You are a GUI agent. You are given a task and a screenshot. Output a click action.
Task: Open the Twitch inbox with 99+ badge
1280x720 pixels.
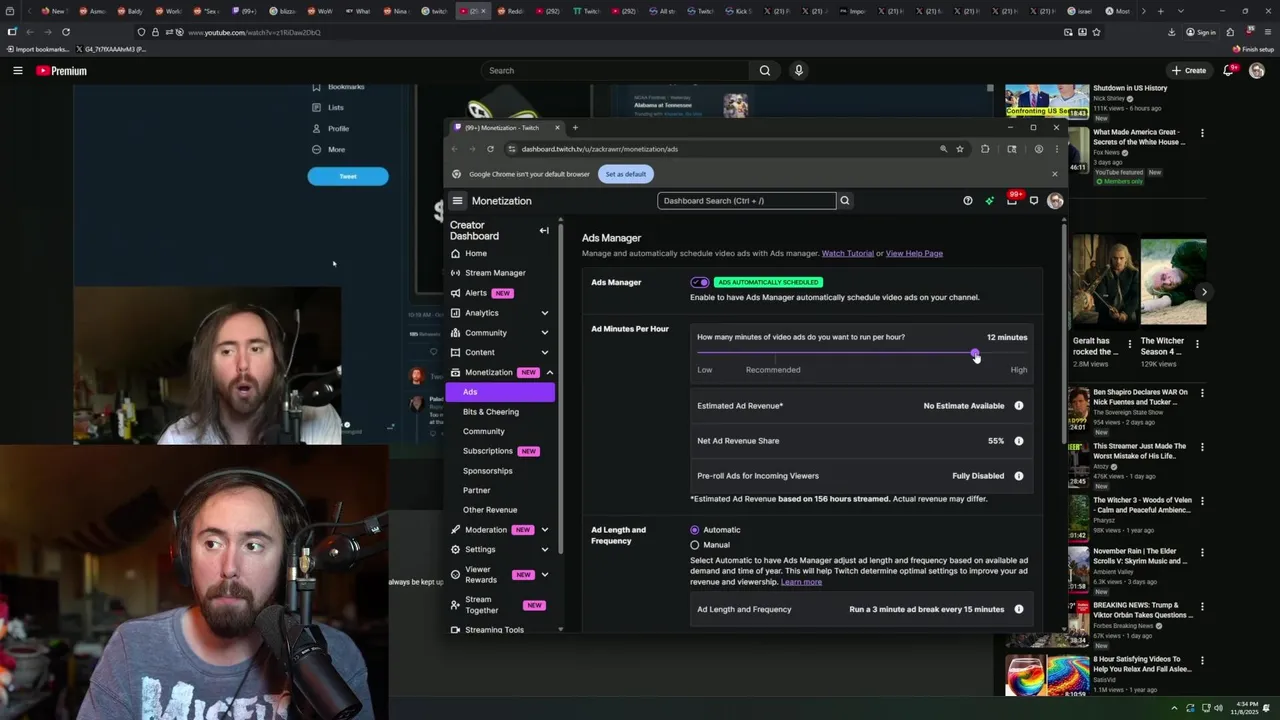point(1012,200)
